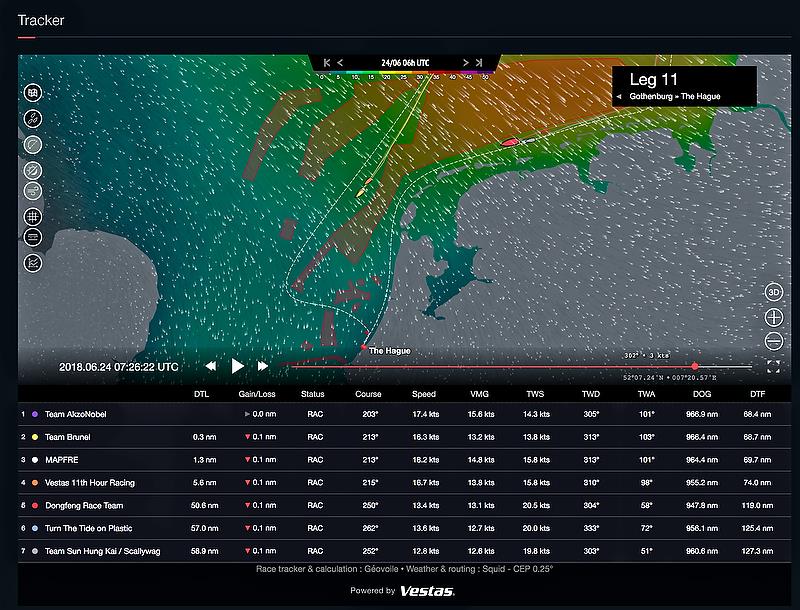Rewind the race playback
800x610 pixels.
211,366
